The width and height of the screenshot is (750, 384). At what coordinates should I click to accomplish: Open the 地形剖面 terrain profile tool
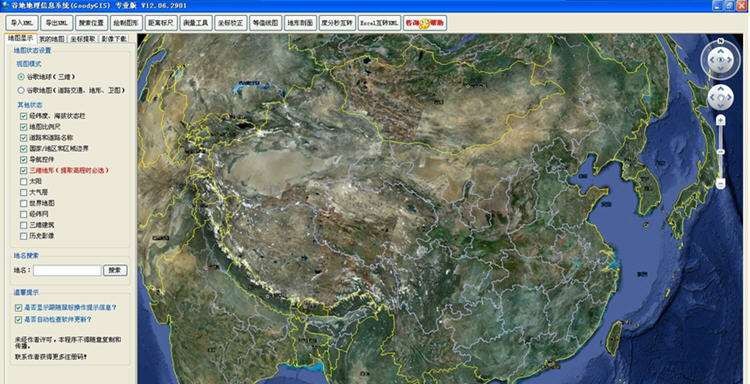tap(300, 22)
